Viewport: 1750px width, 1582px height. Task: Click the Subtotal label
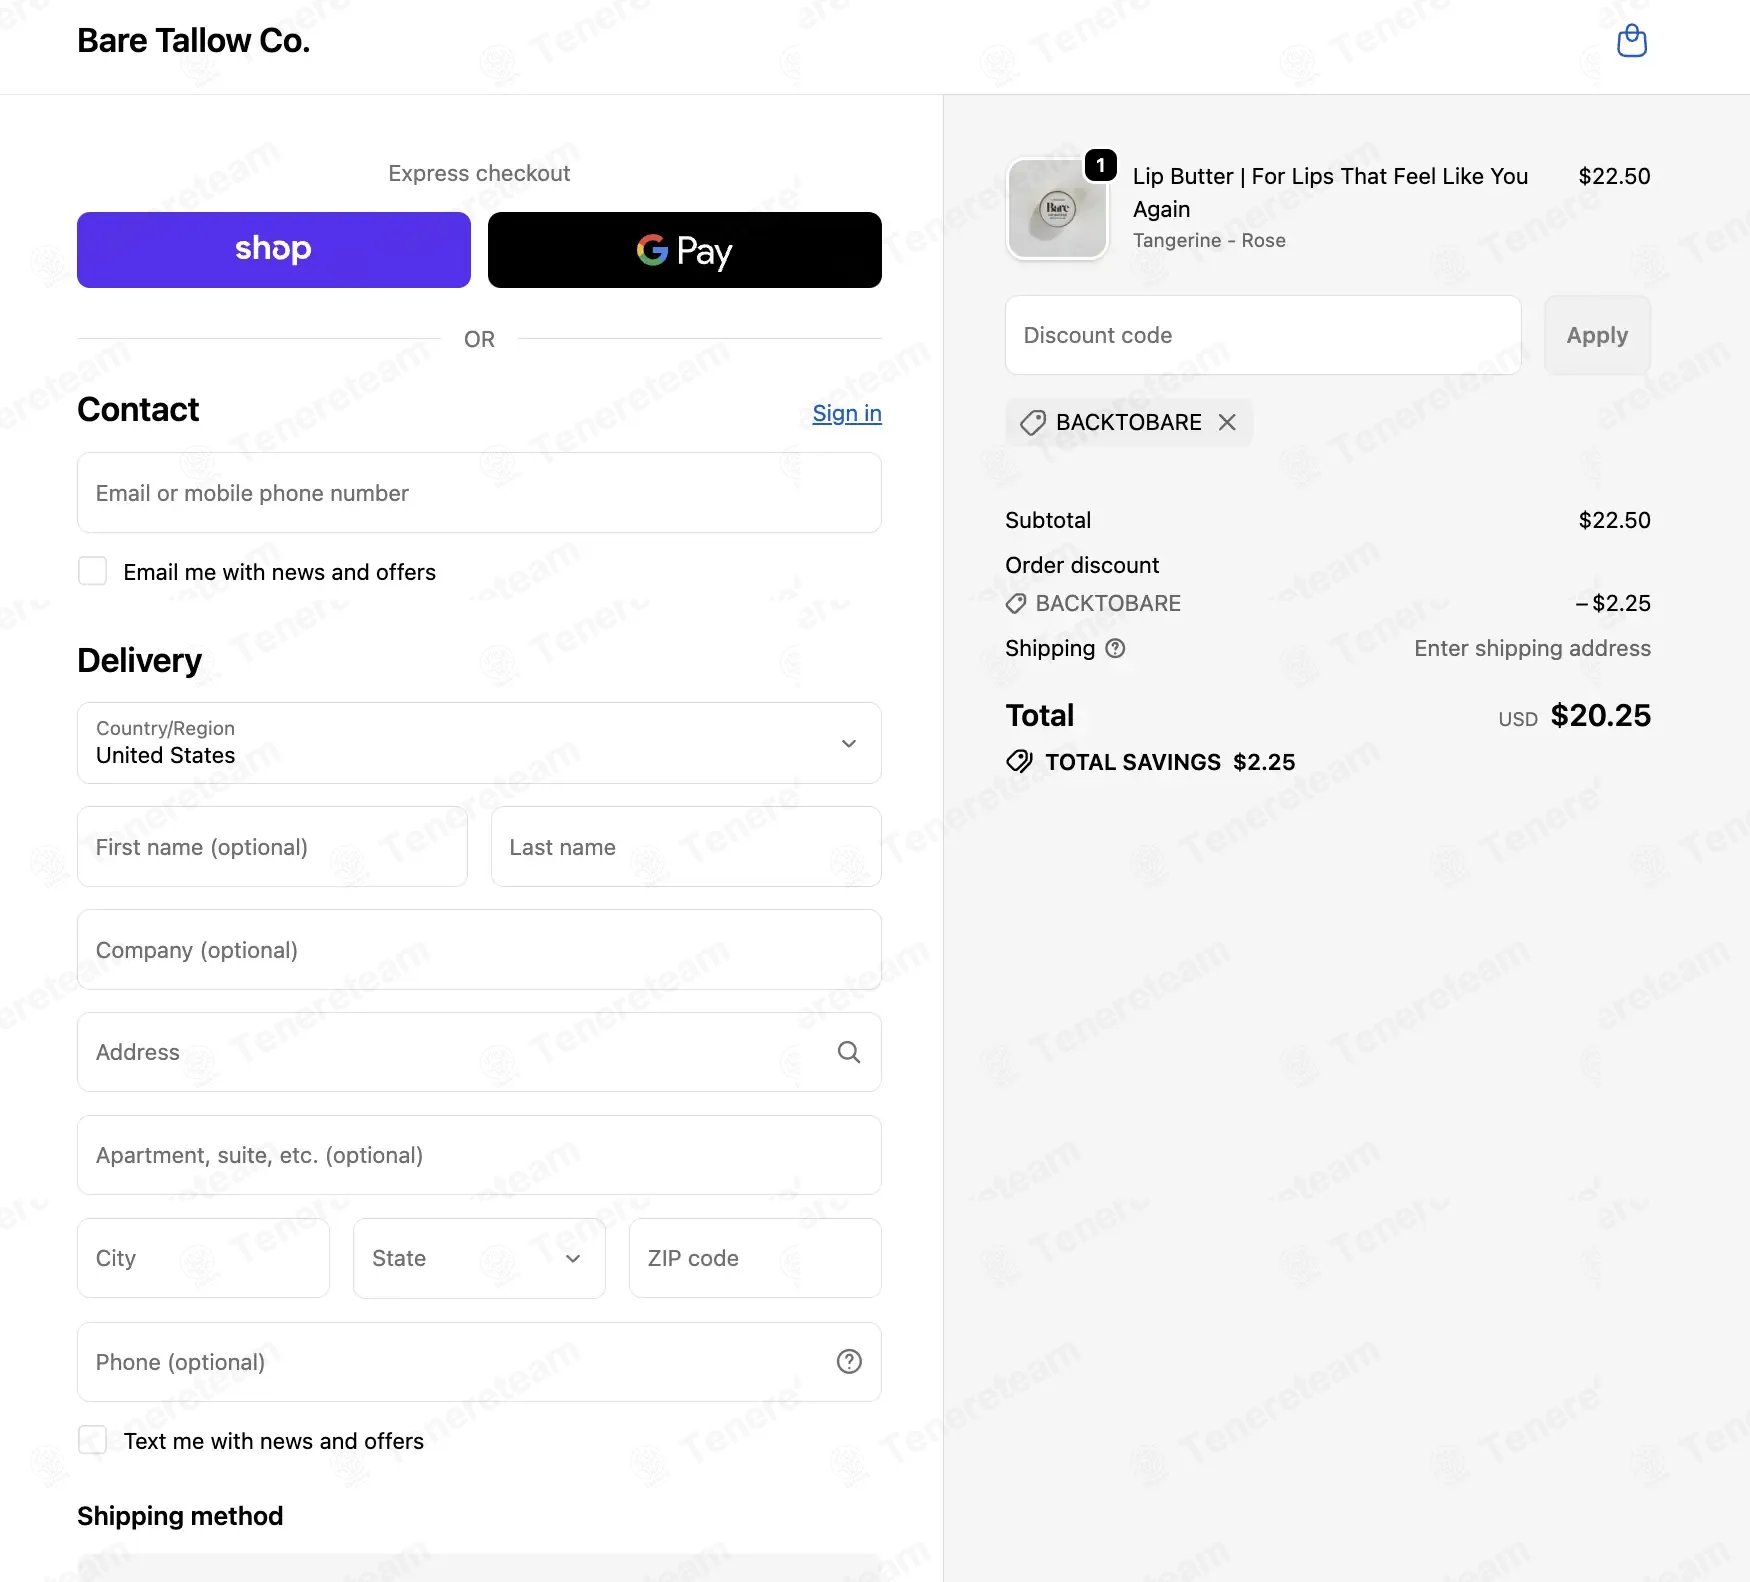click(x=1048, y=520)
